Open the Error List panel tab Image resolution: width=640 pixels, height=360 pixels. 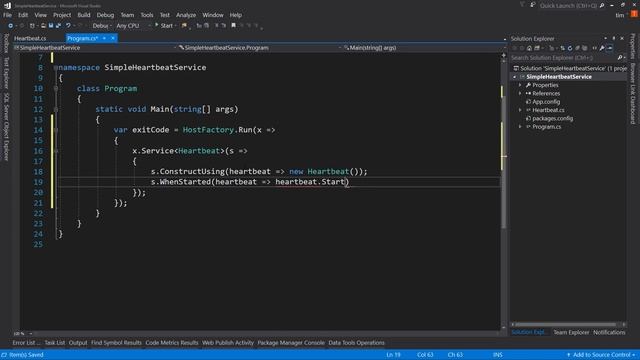(25, 343)
